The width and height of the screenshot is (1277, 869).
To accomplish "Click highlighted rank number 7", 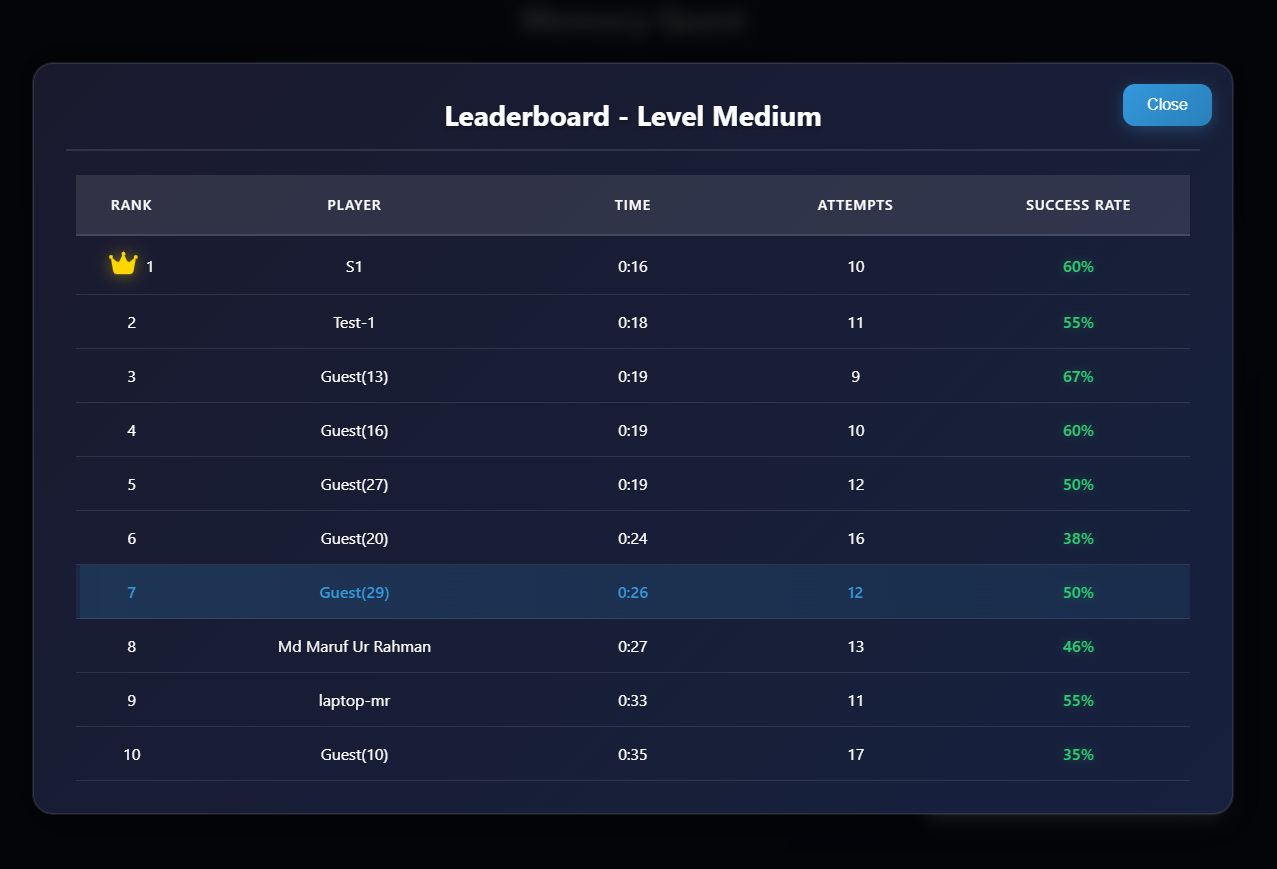I will (x=132, y=593).
